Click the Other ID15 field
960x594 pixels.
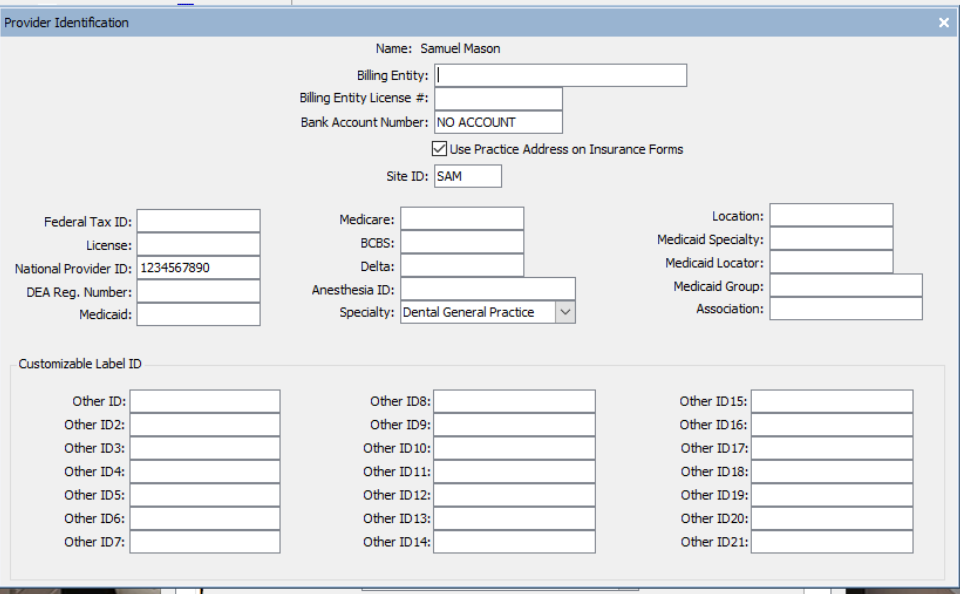[x=832, y=401]
